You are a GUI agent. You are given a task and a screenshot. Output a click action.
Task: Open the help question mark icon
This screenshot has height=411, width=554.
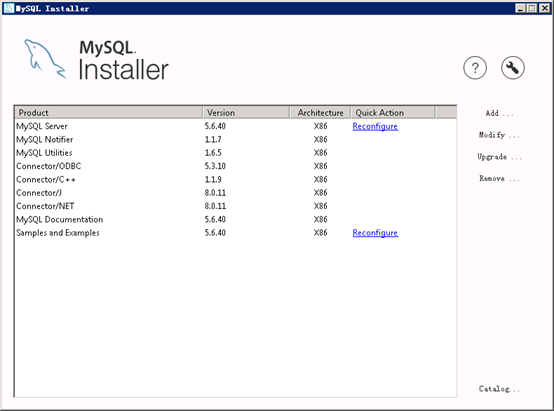point(475,67)
